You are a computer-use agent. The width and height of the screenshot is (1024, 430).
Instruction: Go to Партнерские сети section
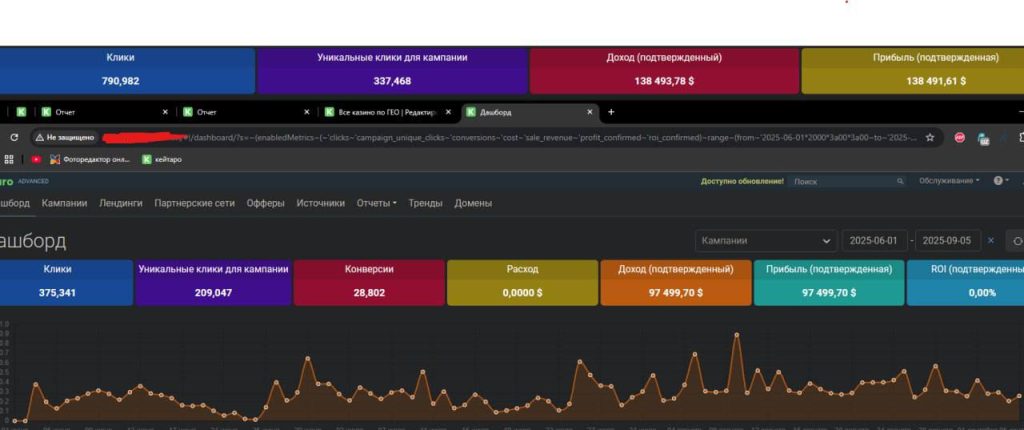pyautogui.click(x=194, y=203)
